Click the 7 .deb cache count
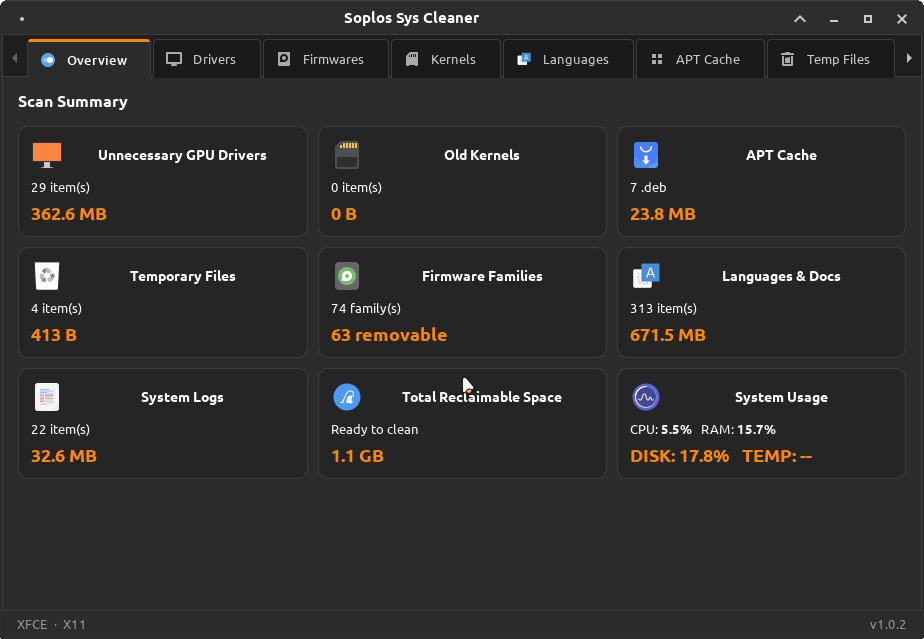Screen dimensions: 924x639 pos(648,187)
